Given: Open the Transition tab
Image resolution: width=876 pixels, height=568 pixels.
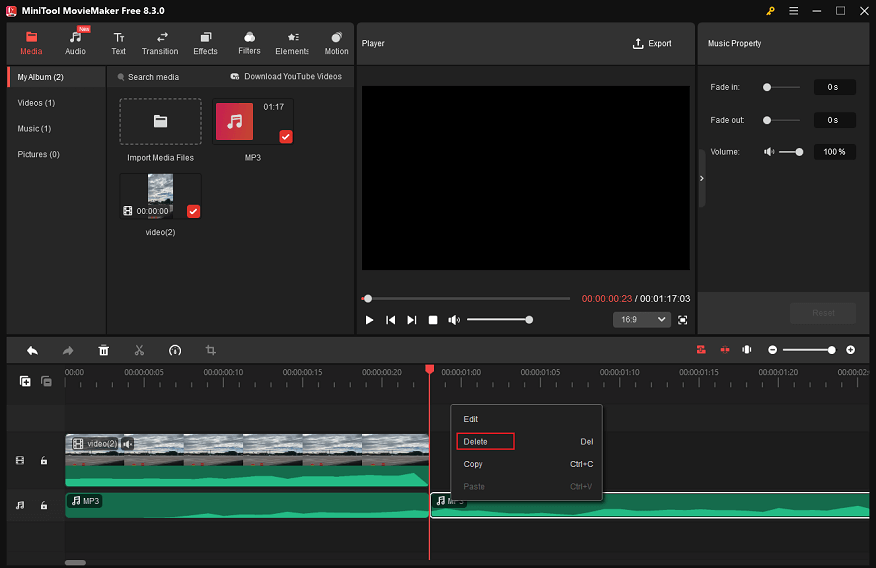Looking at the screenshot, I should (160, 44).
